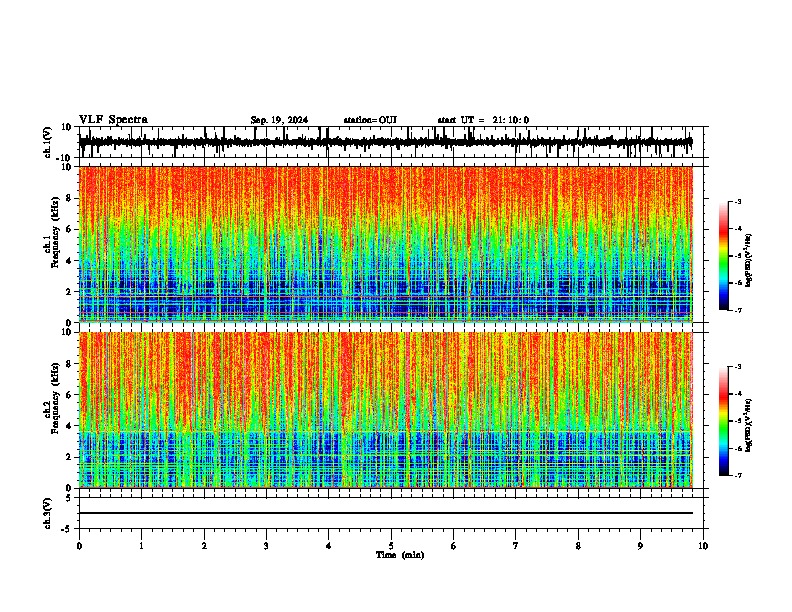This screenshot has width=792, height=612.
Task: Click the ch.1 spectrogram color scale bar
Action: pos(724,256)
